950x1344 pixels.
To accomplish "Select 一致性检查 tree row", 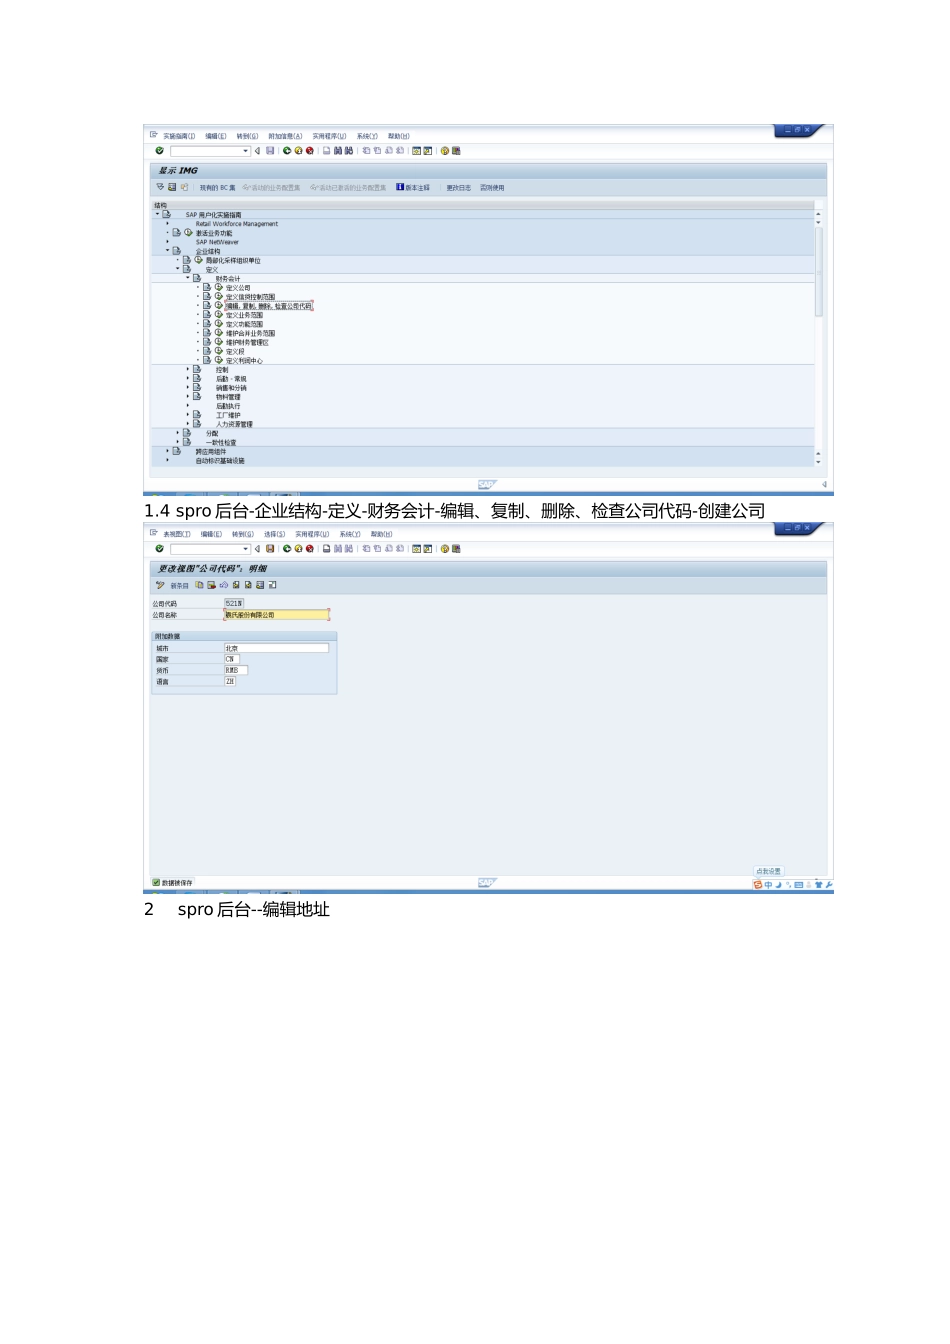I will click(x=221, y=442).
